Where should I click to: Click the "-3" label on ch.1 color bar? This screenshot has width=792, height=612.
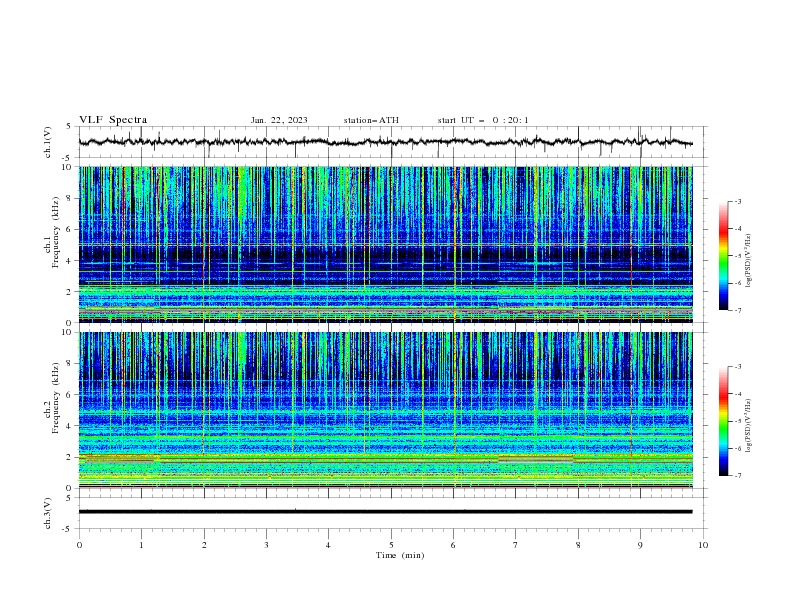click(x=738, y=201)
